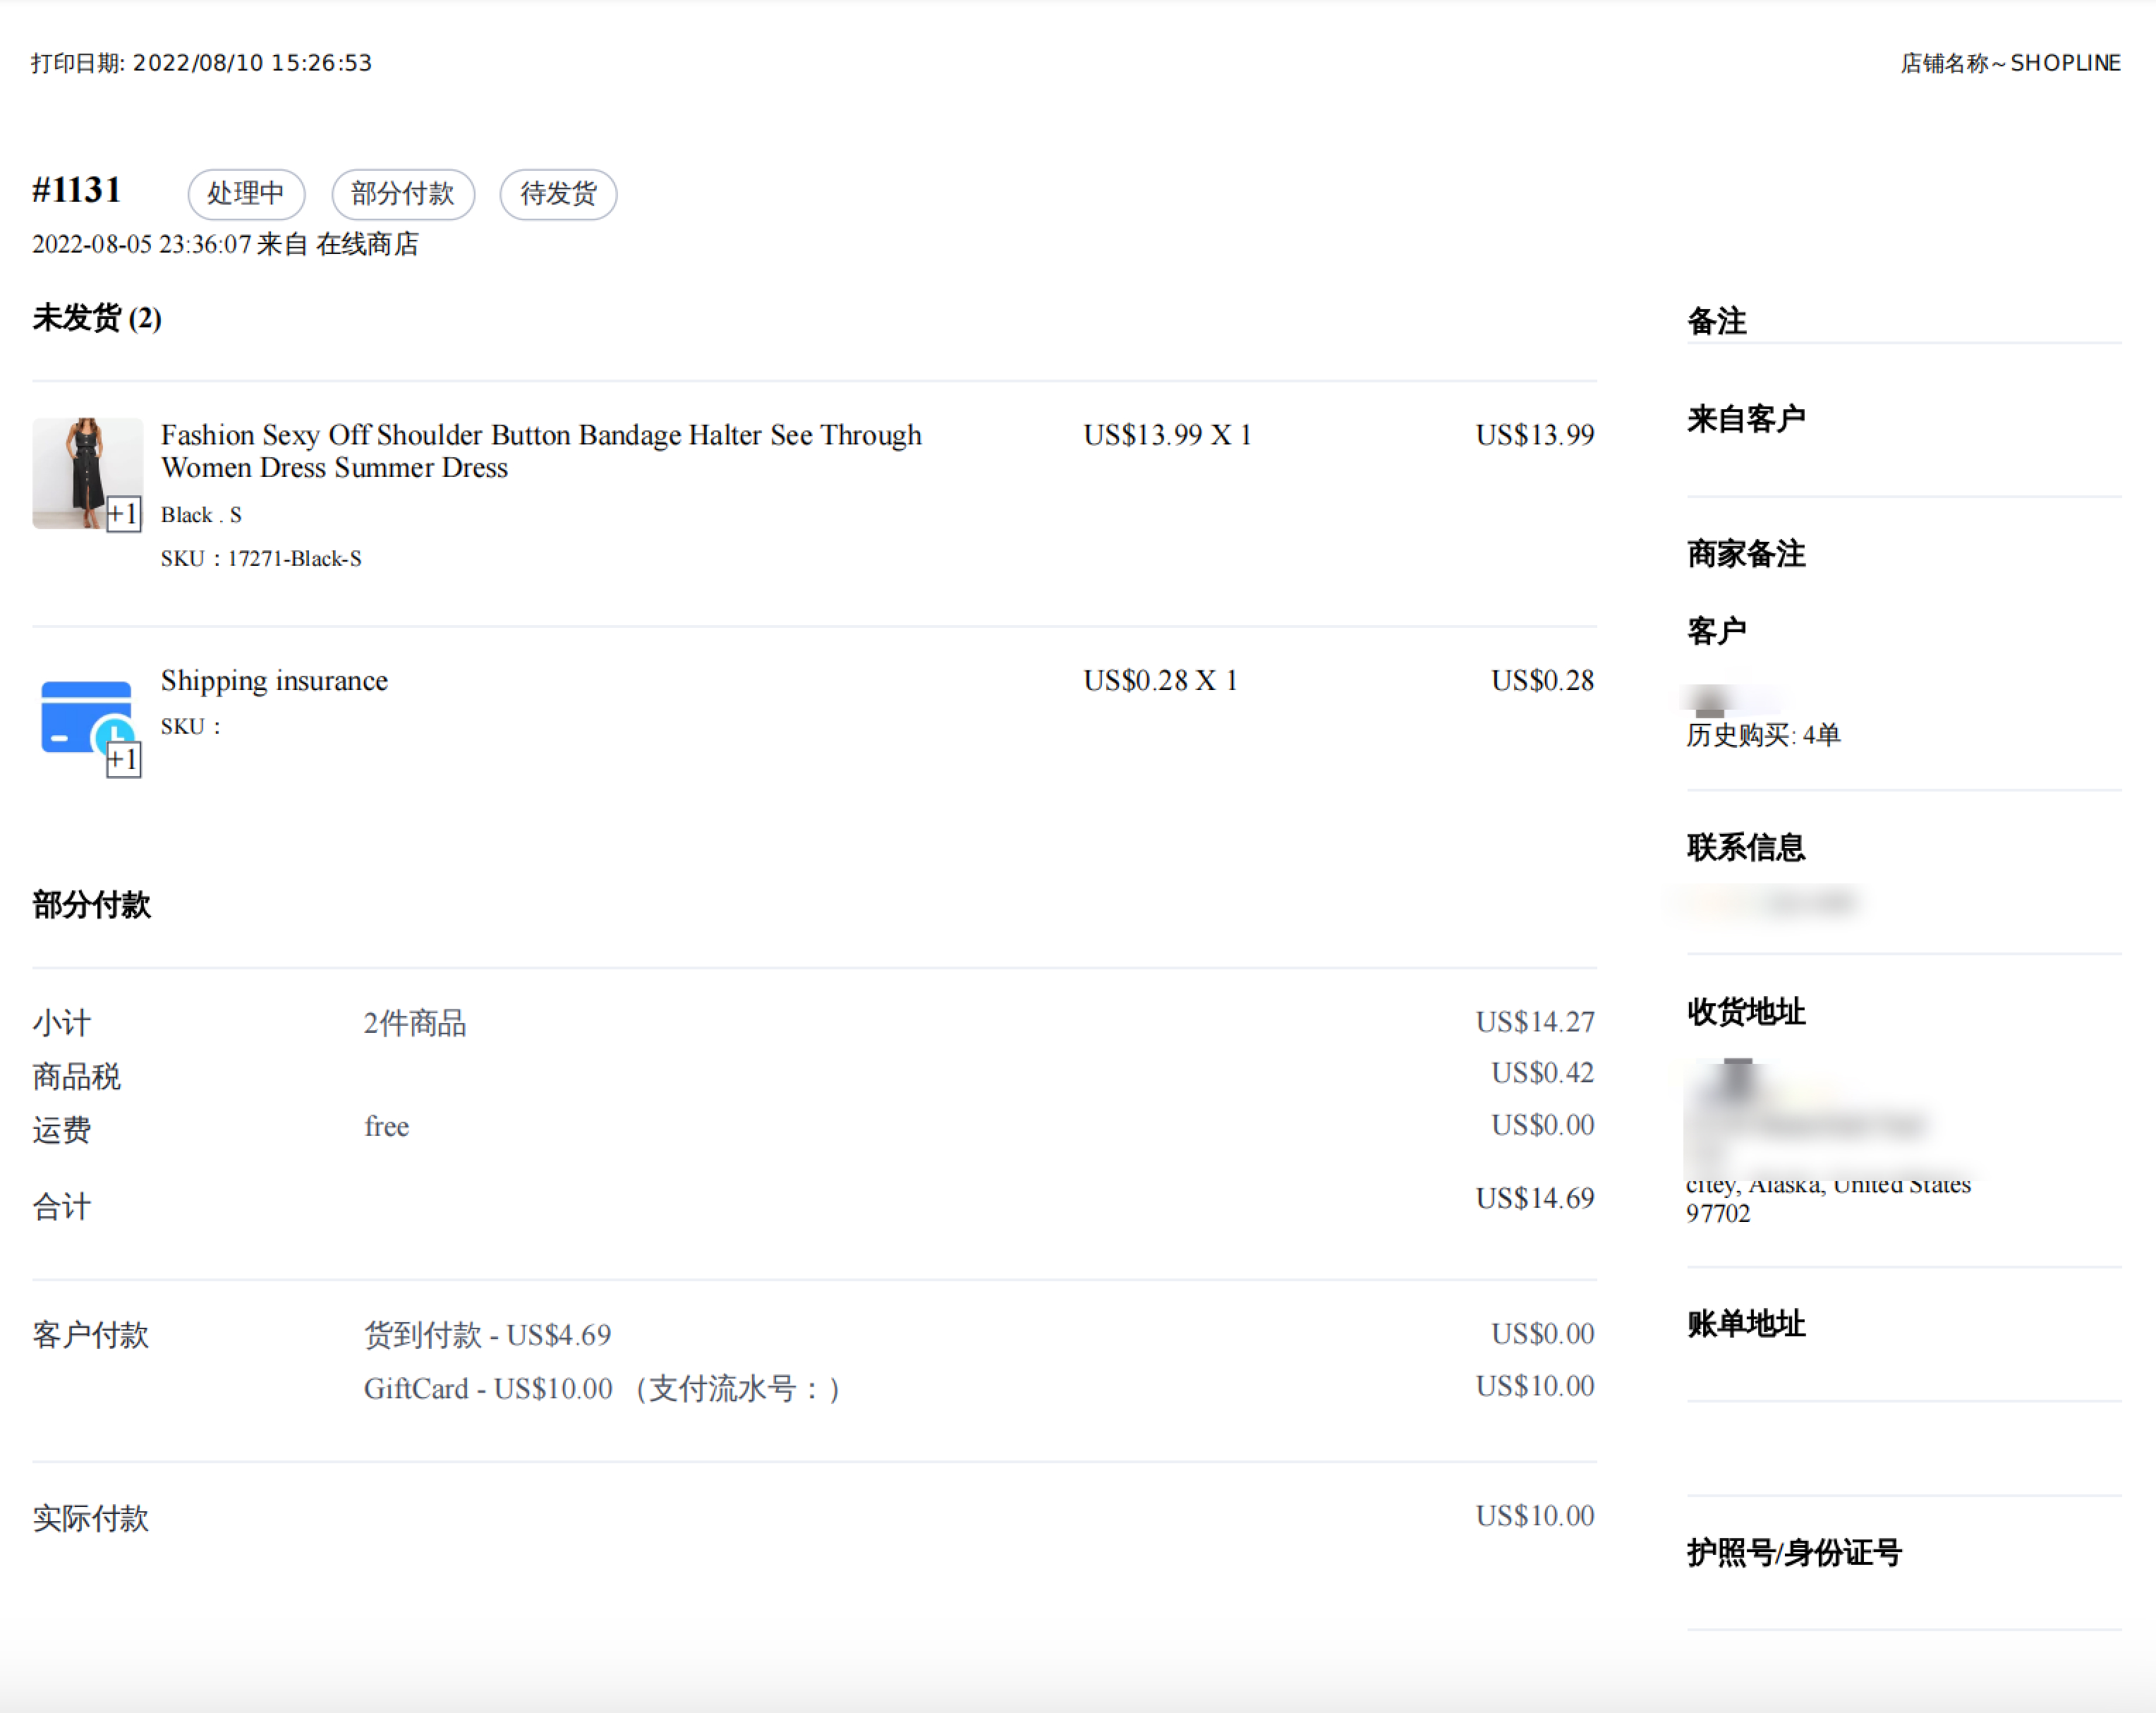The width and height of the screenshot is (2156, 1713).
Task: Click the order number #1131
Action: 76,189
